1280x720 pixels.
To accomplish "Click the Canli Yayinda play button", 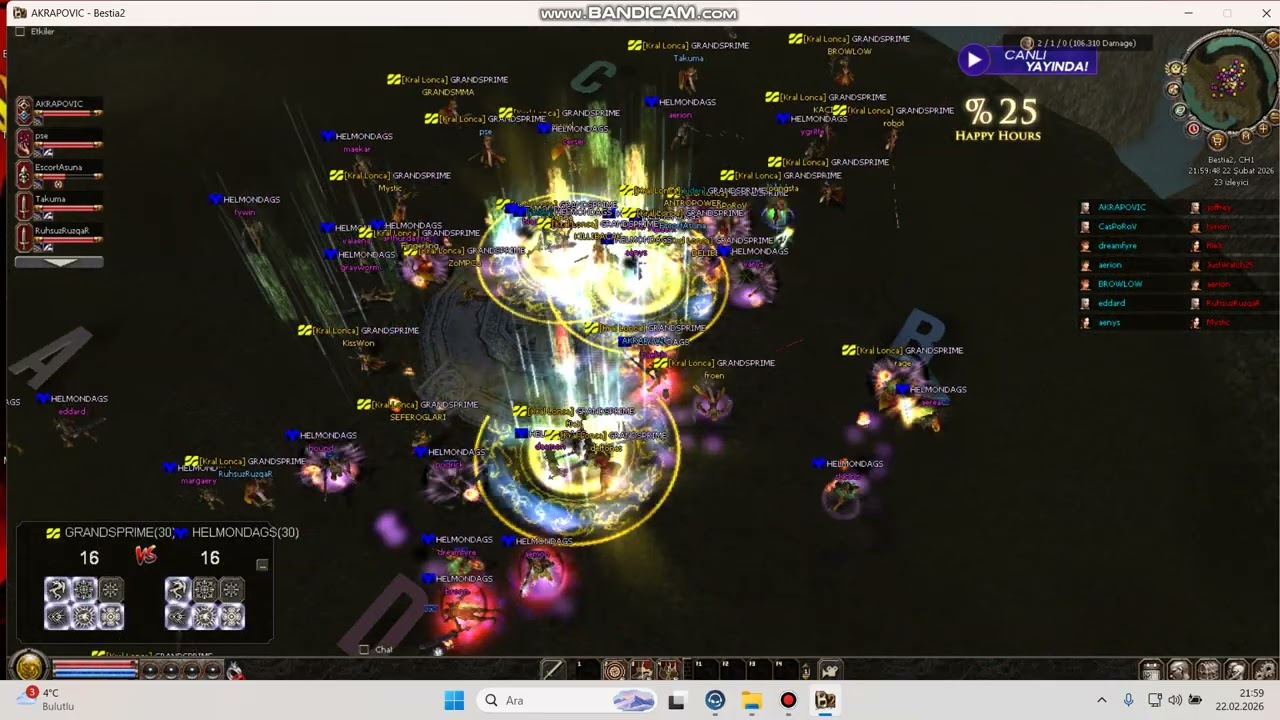I will (x=974, y=60).
